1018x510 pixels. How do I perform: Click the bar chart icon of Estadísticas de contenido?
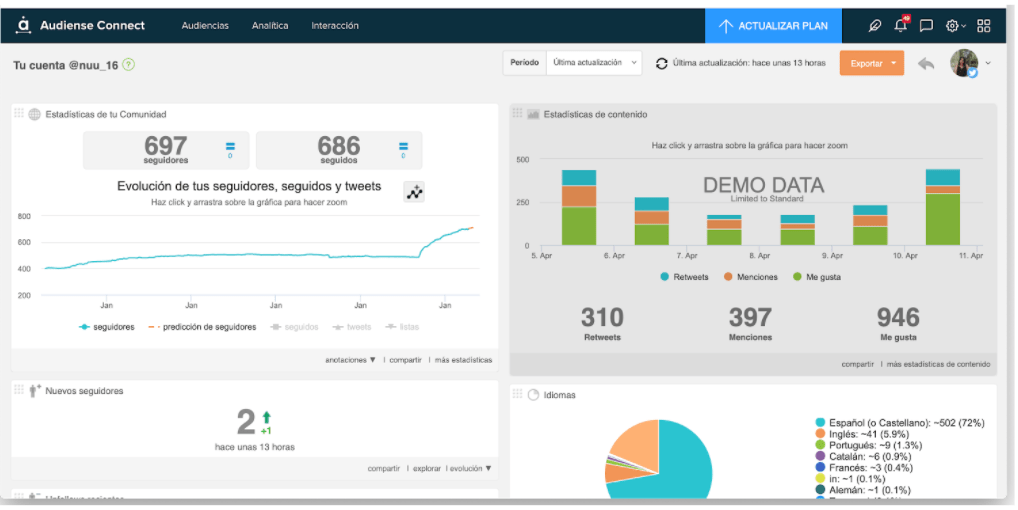533,114
